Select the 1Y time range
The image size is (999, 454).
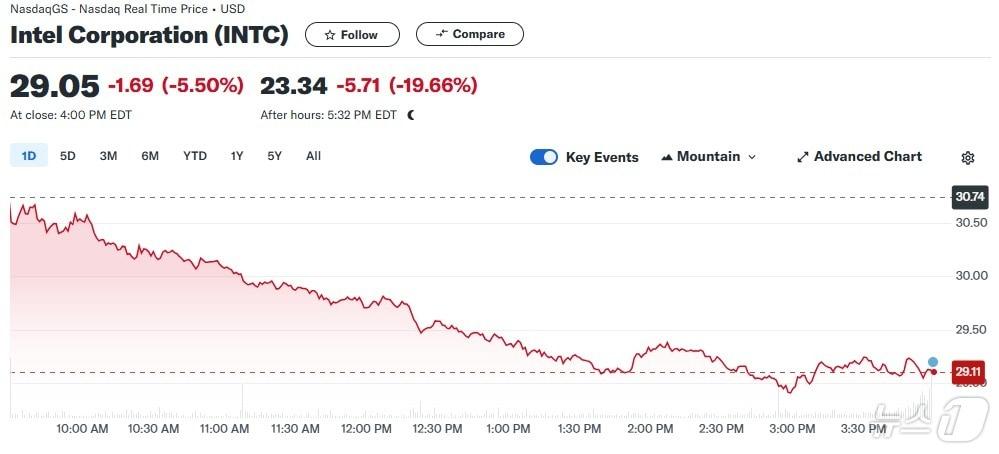[x=237, y=156]
